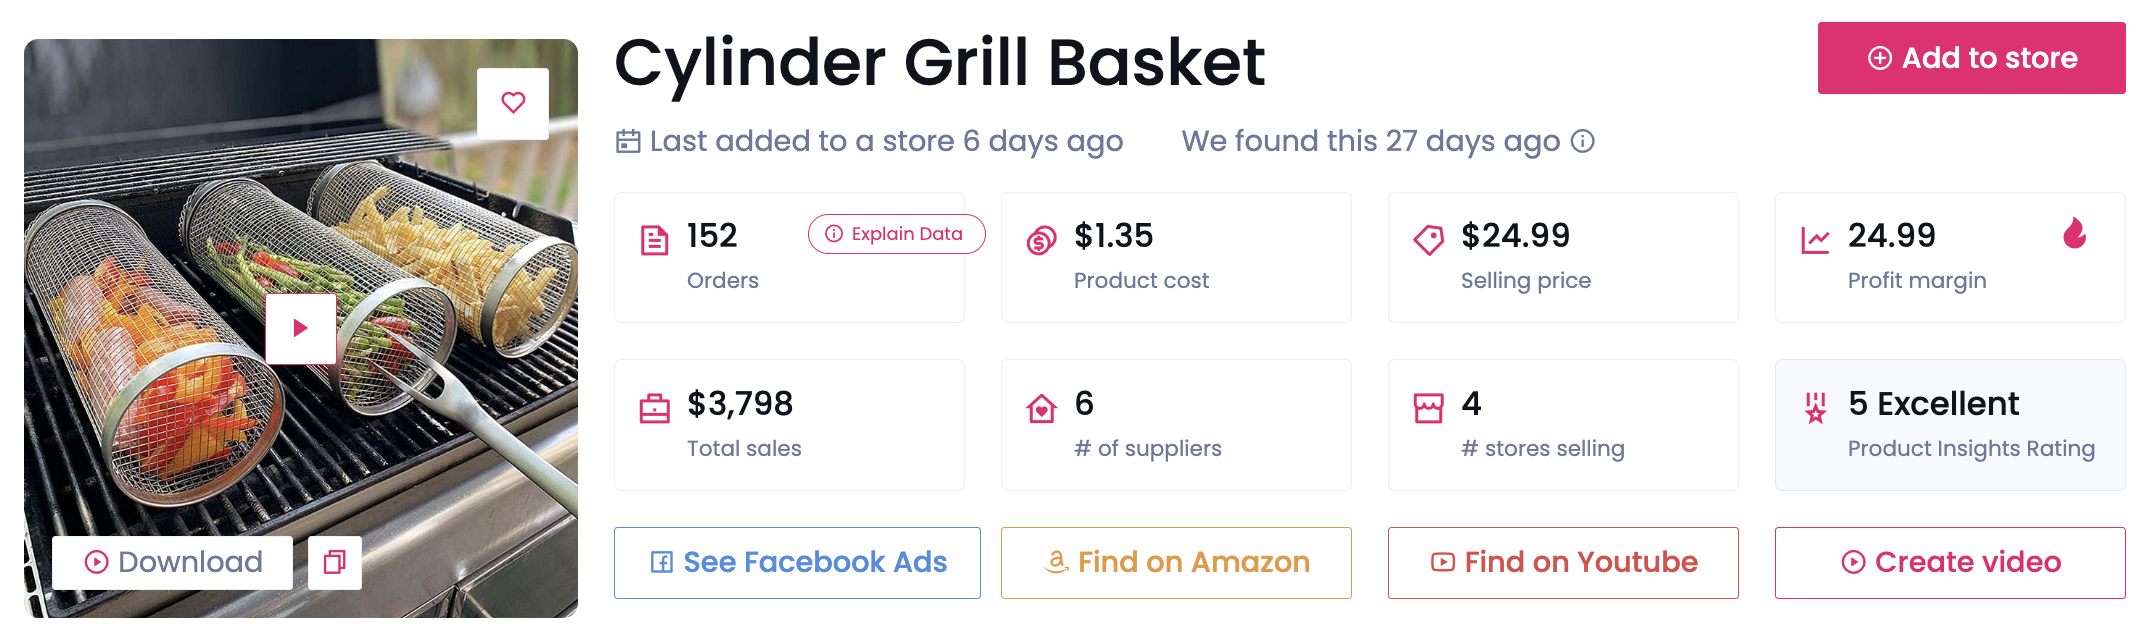Click the info icon after '27 days ago'
The height and width of the screenshot is (626, 2144).
1583,141
